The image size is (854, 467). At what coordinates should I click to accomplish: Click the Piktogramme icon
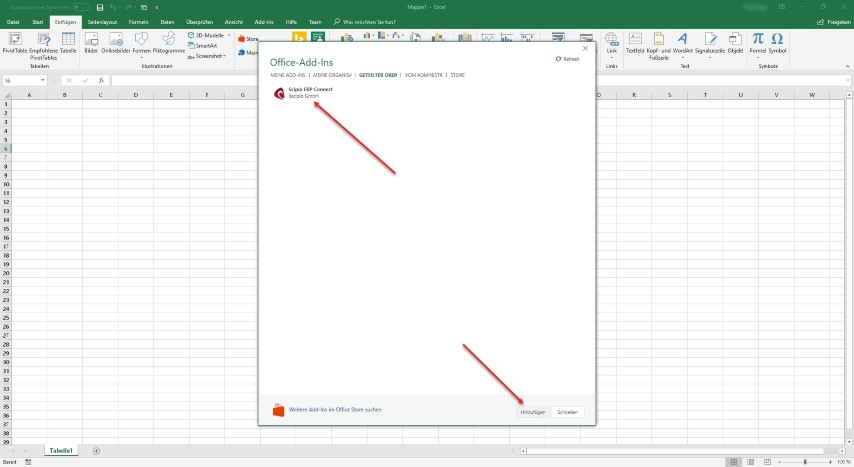pyautogui.click(x=169, y=40)
